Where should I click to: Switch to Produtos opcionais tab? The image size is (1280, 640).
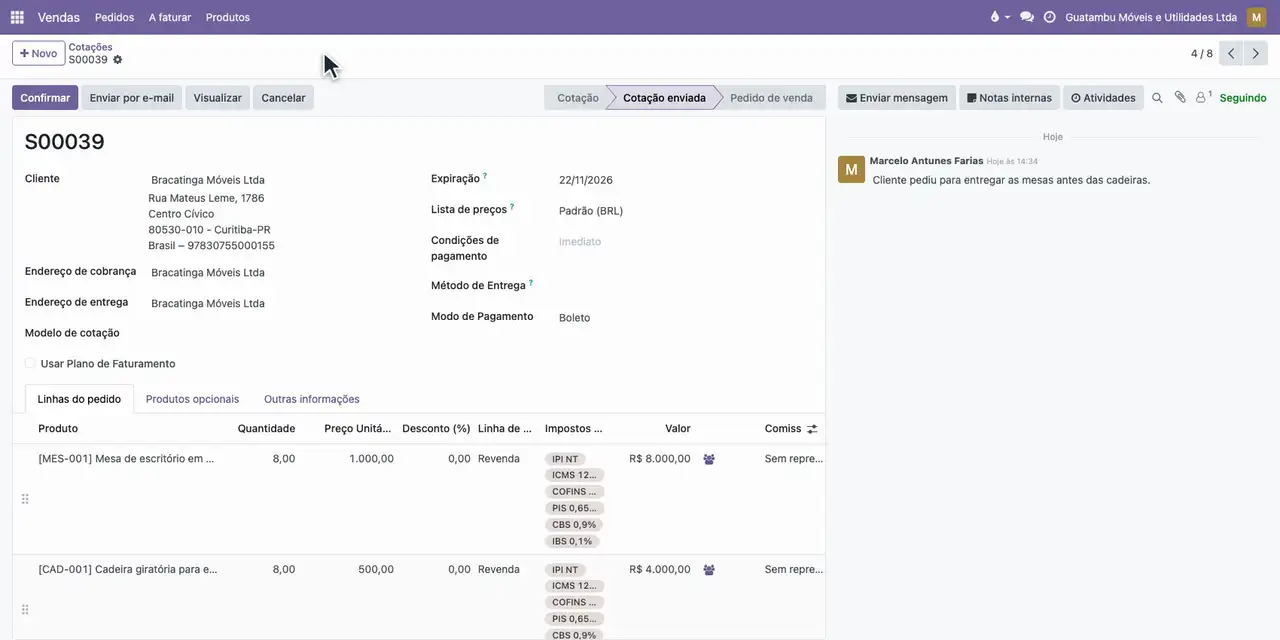[192, 399]
